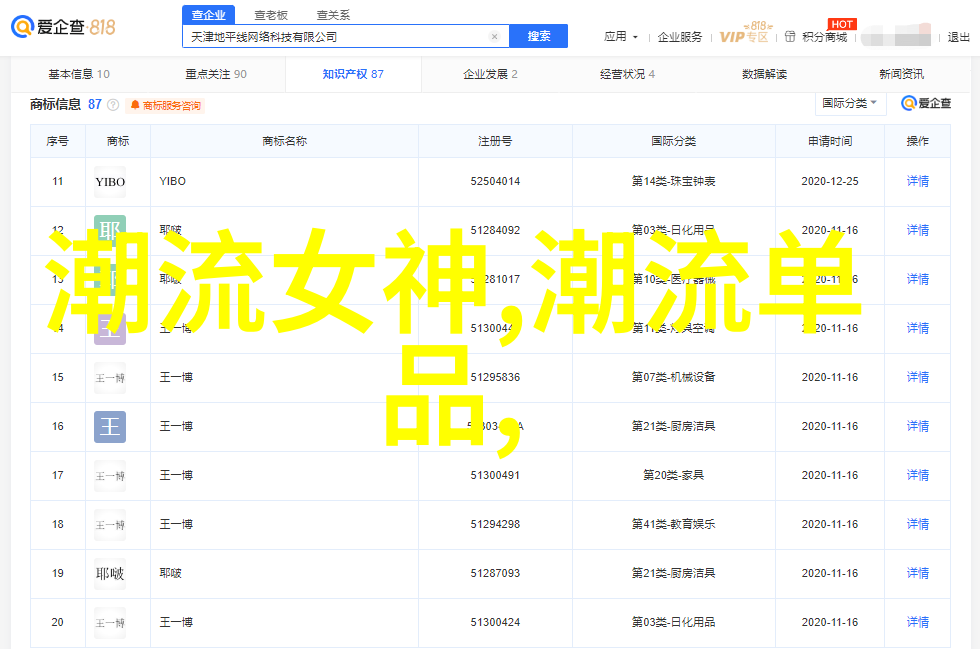
Task: Click the 王一博 trademark image in row 15
Action: point(110,378)
